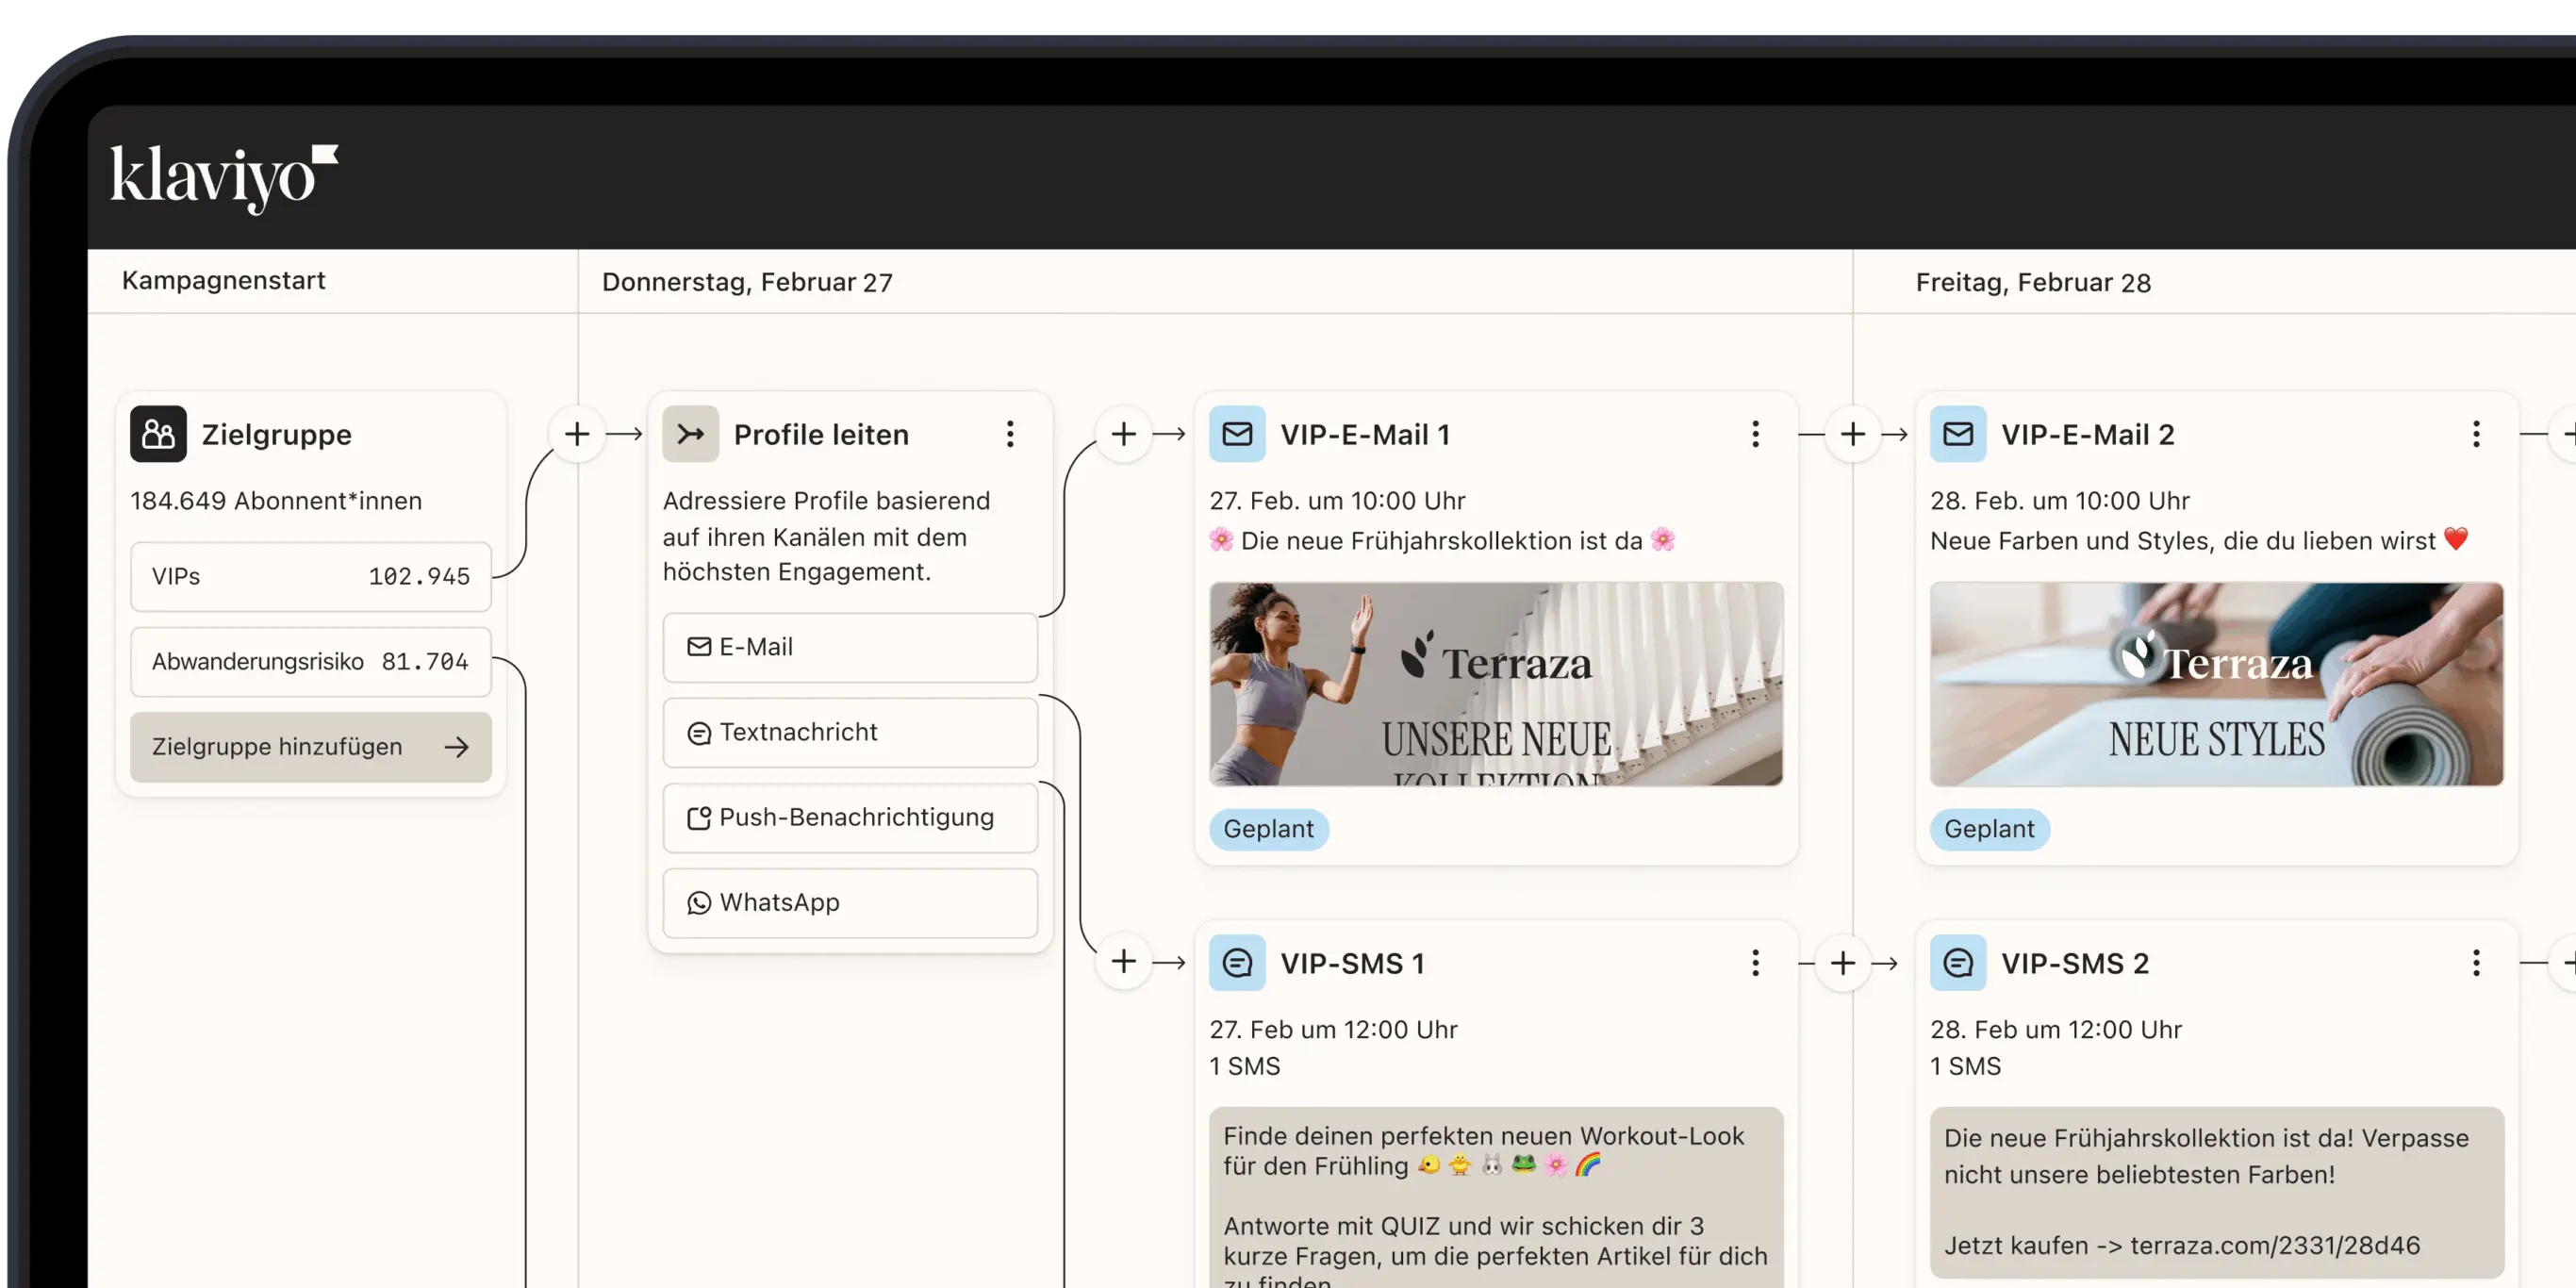Viewport: 2576px width, 1288px height.
Task: Select the Push-Benachrichtigung channel option
Action: 850,817
